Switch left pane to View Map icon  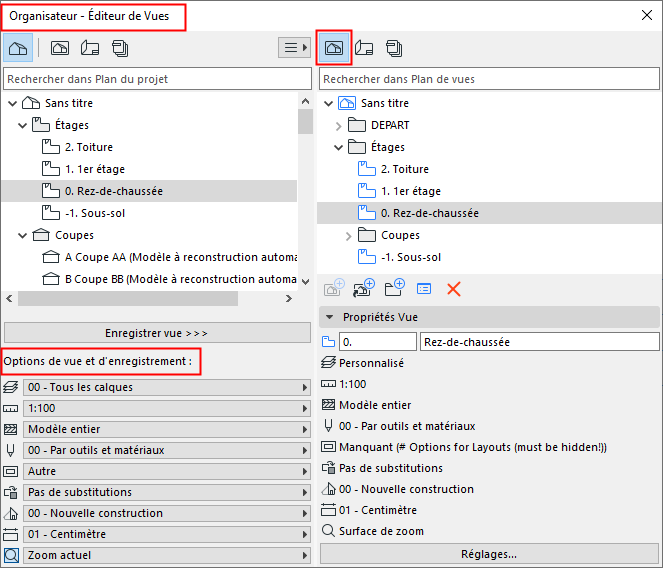pos(60,48)
